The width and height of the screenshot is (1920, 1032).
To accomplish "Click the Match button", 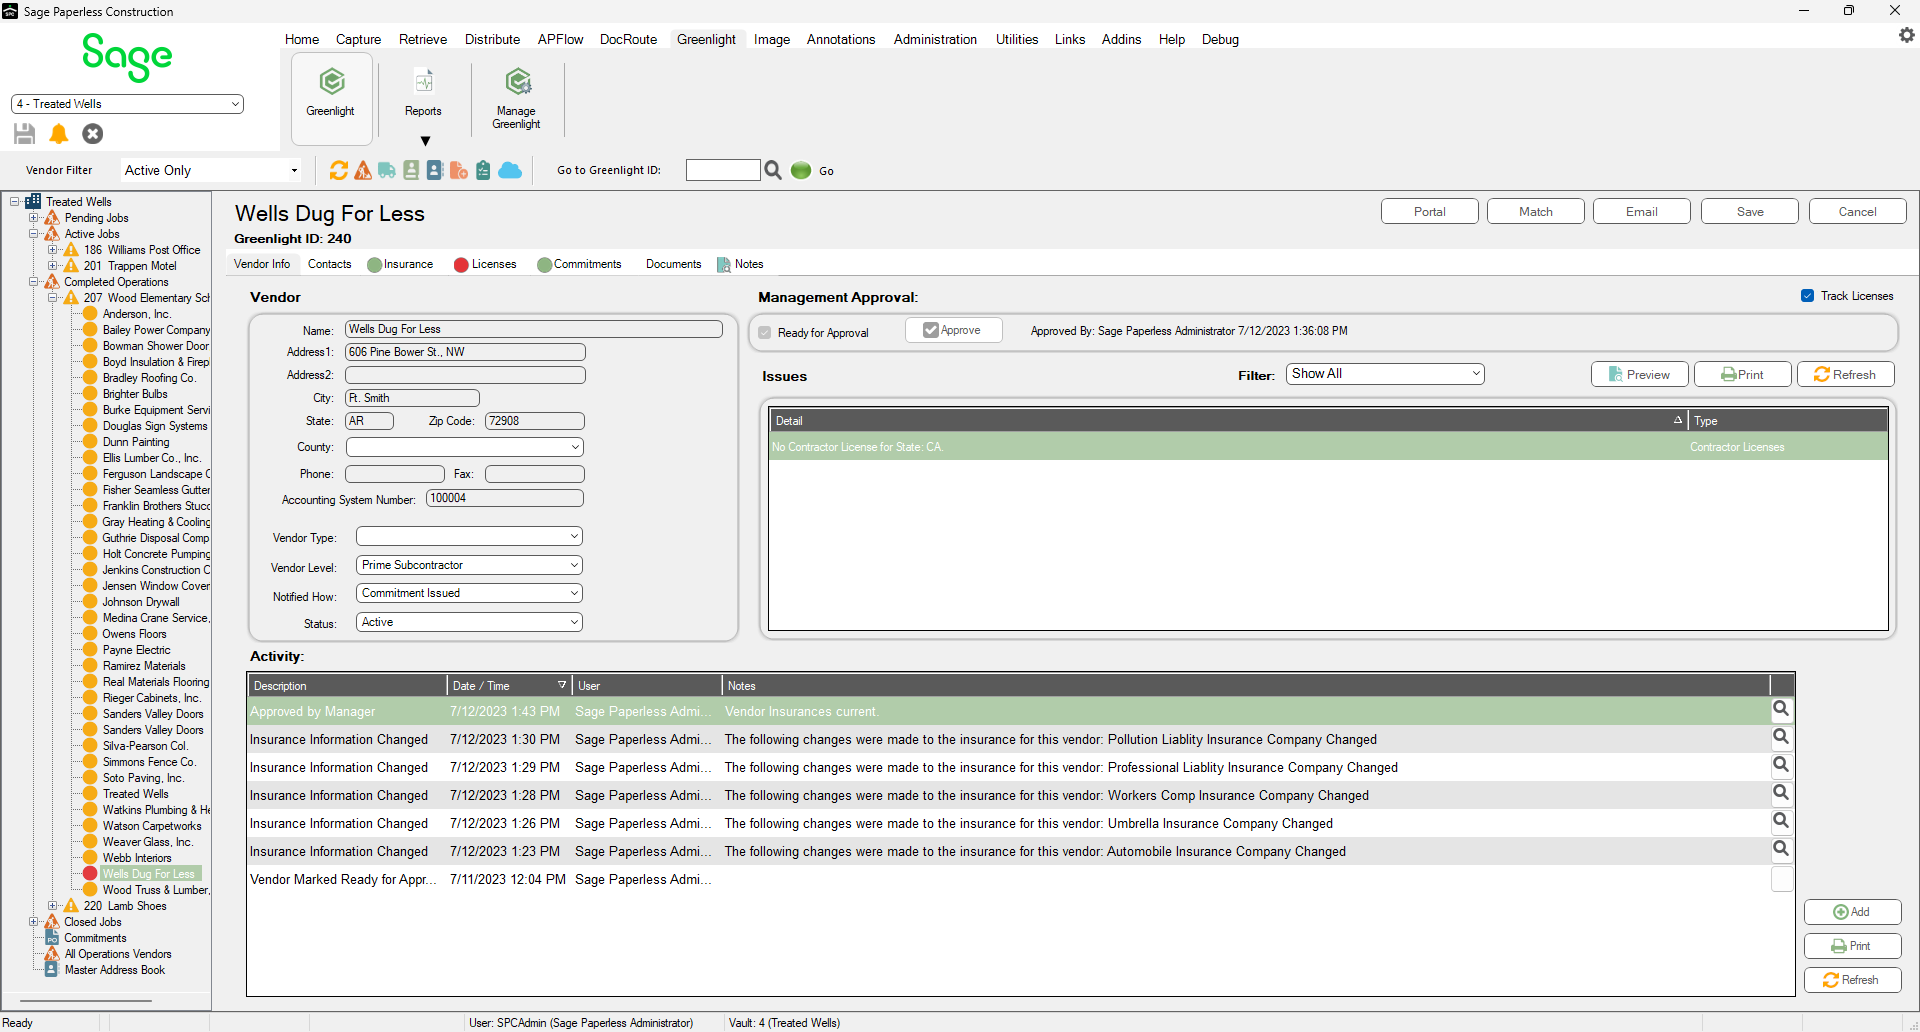I will point(1536,212).
